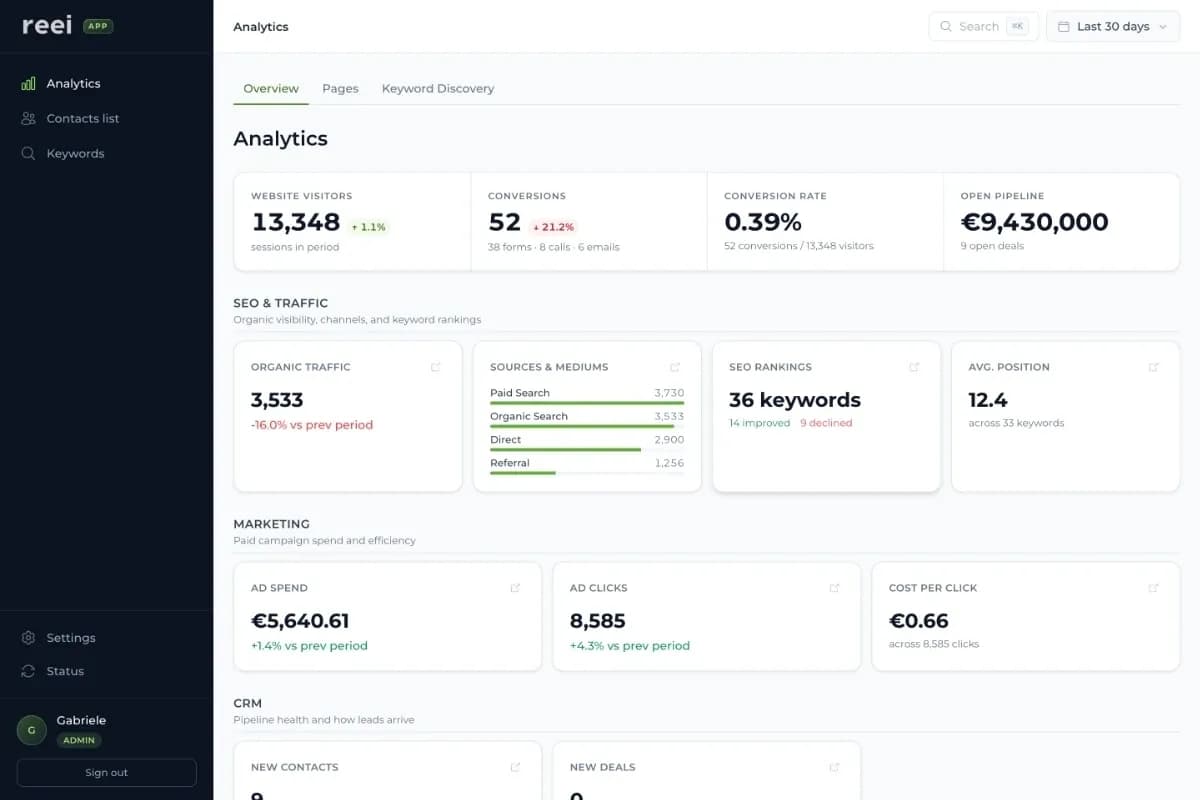The width and height of the screenshot is (1200, 800).
Task: Open Analytics in the sidebar
Action: click(106, 84)
